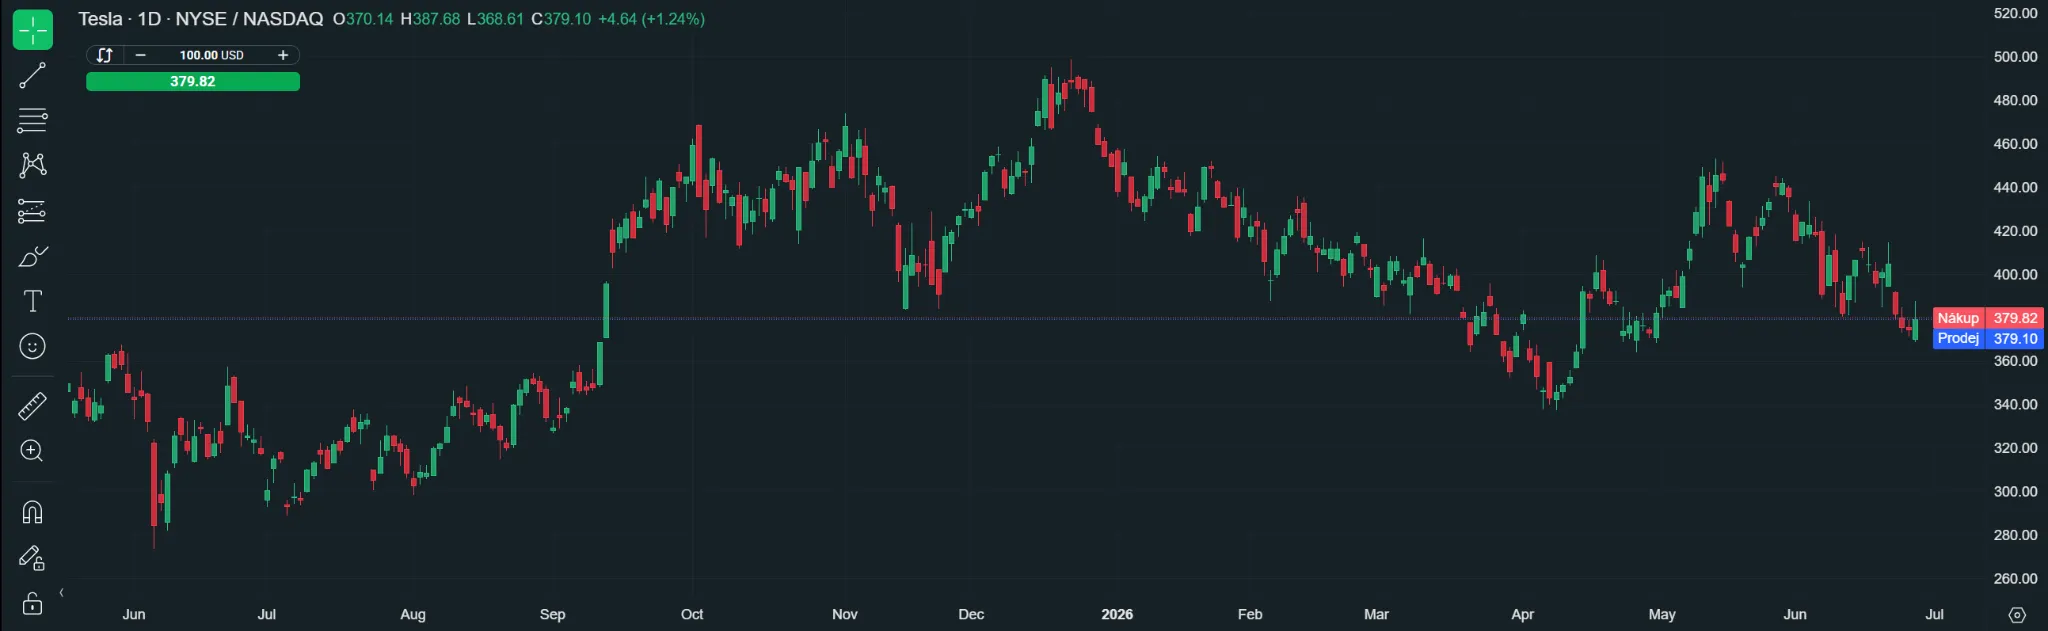
Task: Click the 1D interval in chart title
Action: (x=149, y=19)
